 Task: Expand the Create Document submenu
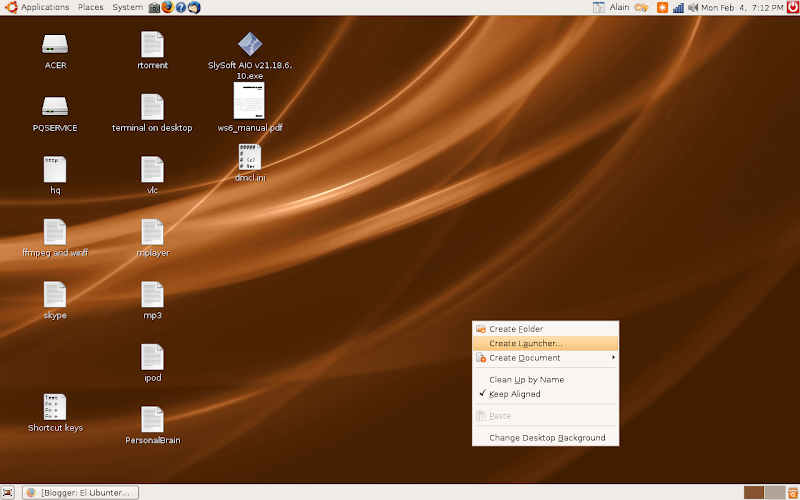546,358
